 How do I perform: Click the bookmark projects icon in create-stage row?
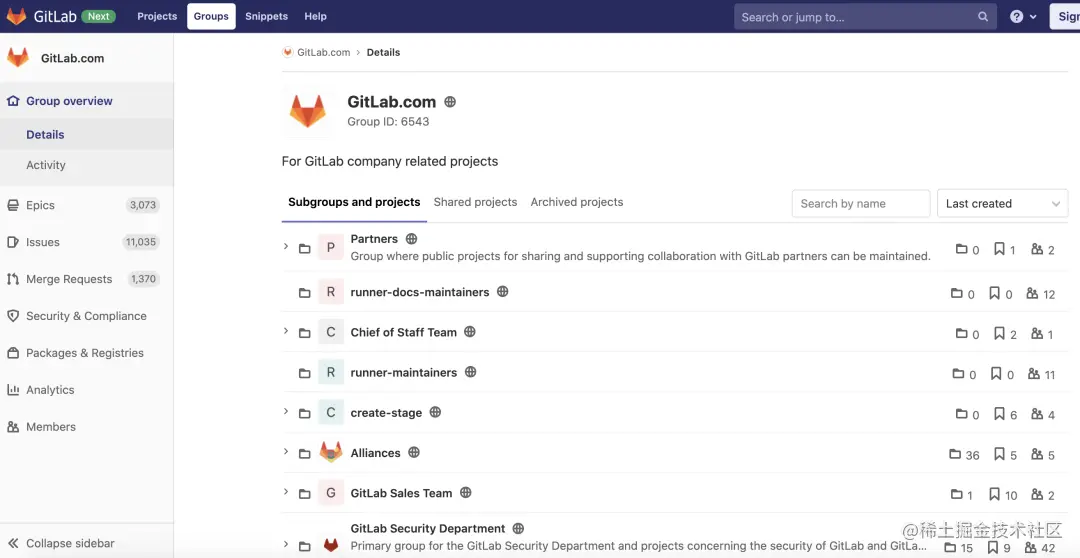999,413
